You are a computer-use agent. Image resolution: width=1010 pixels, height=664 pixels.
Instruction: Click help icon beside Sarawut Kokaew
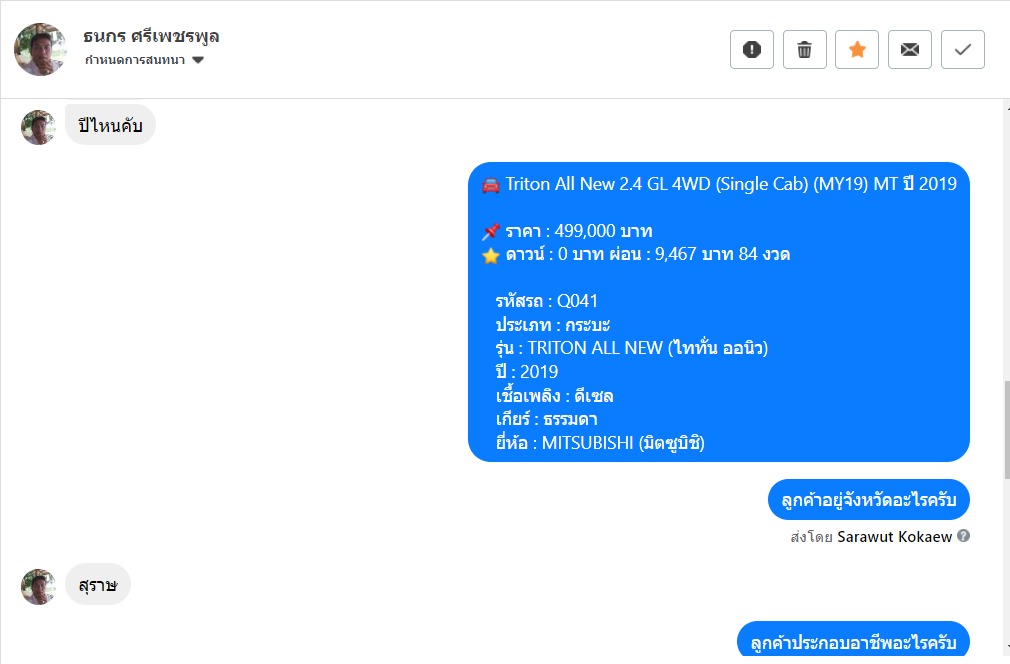pos(963,536)
